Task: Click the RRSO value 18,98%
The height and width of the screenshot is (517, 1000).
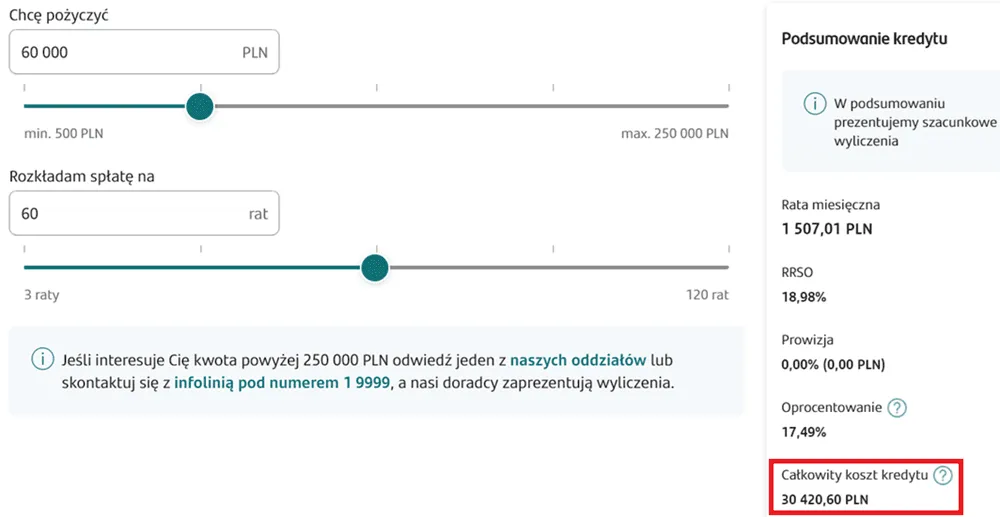Action: point(804,297)
